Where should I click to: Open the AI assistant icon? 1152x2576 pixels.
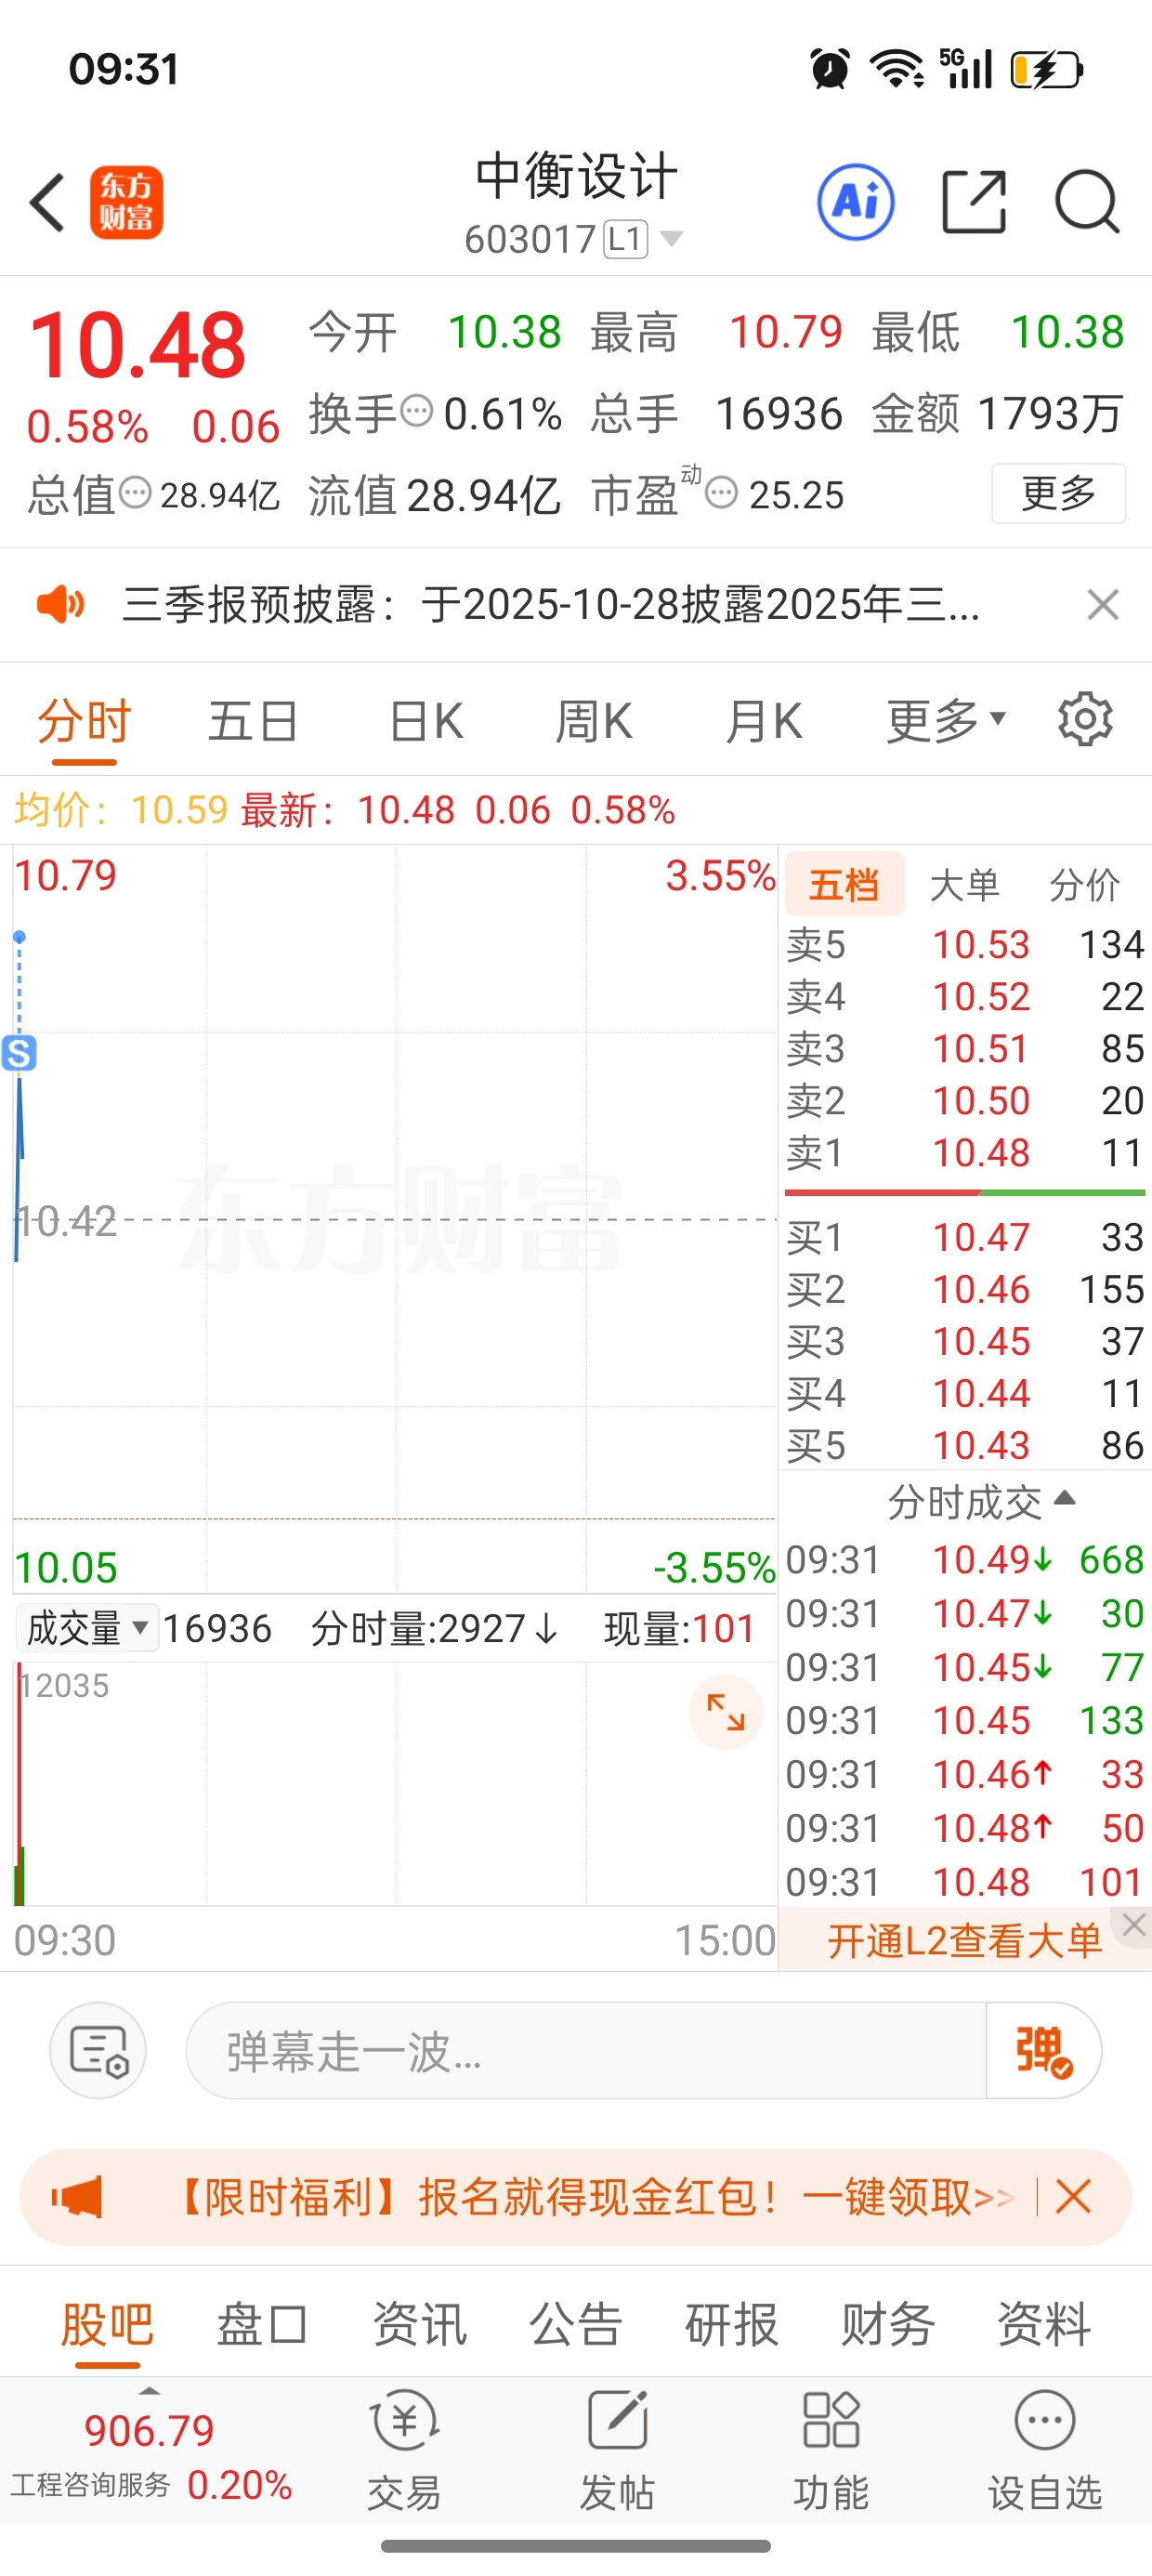pyautogui.click(x=855, y=203)
